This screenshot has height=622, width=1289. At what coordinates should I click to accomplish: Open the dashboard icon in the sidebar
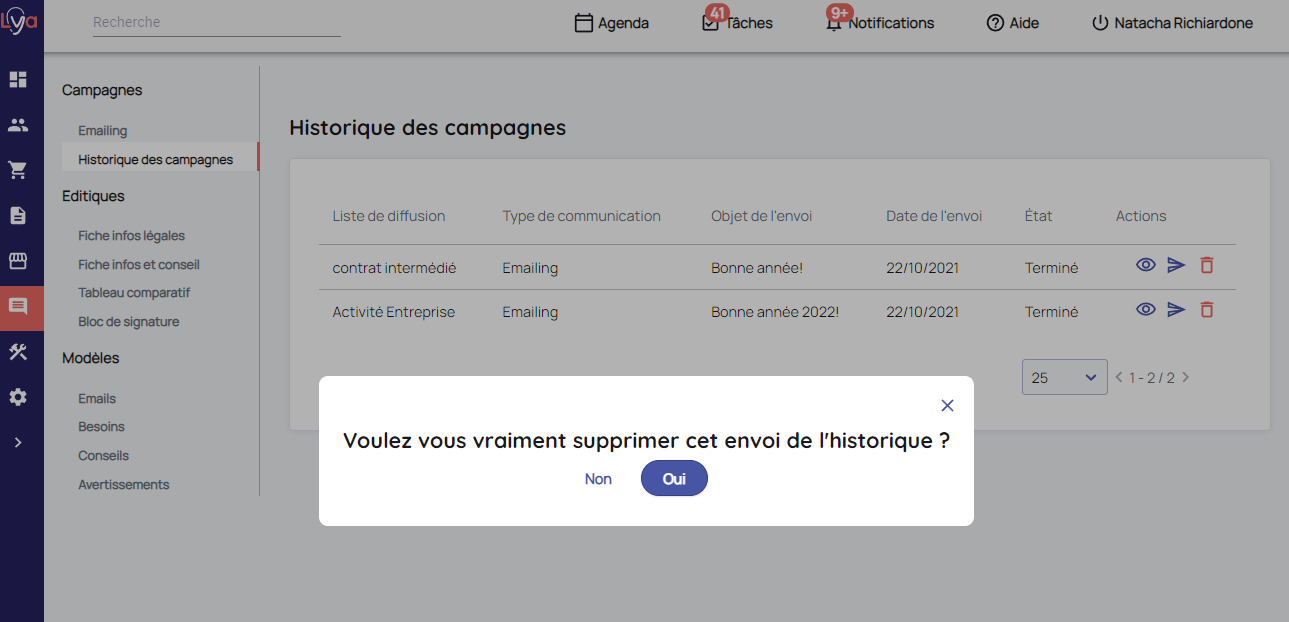18,79
